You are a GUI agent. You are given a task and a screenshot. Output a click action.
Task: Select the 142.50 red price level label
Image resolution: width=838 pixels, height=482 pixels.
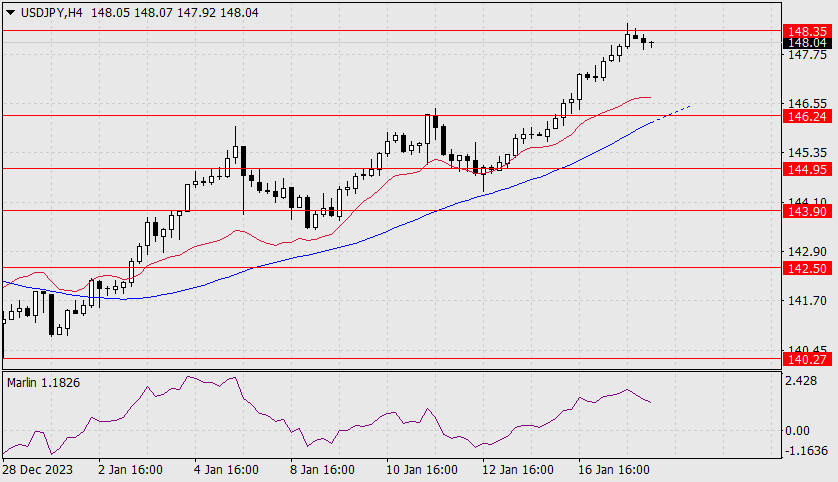click(807, 268)
